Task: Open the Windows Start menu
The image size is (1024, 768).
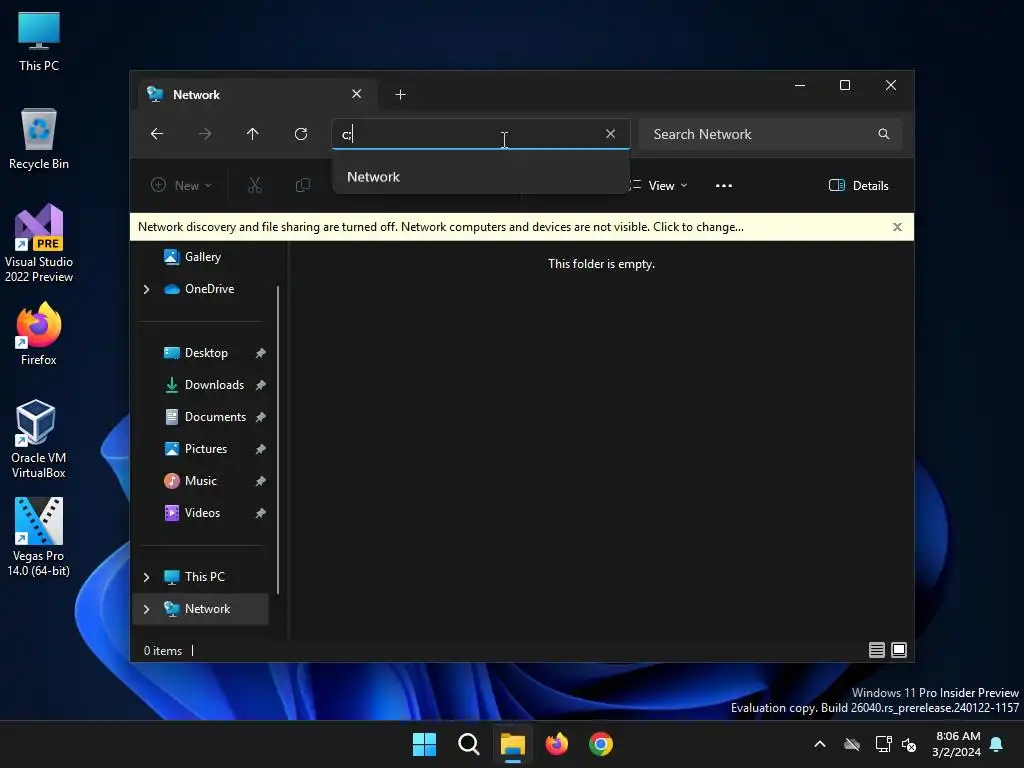Action: tap(424, 744)
